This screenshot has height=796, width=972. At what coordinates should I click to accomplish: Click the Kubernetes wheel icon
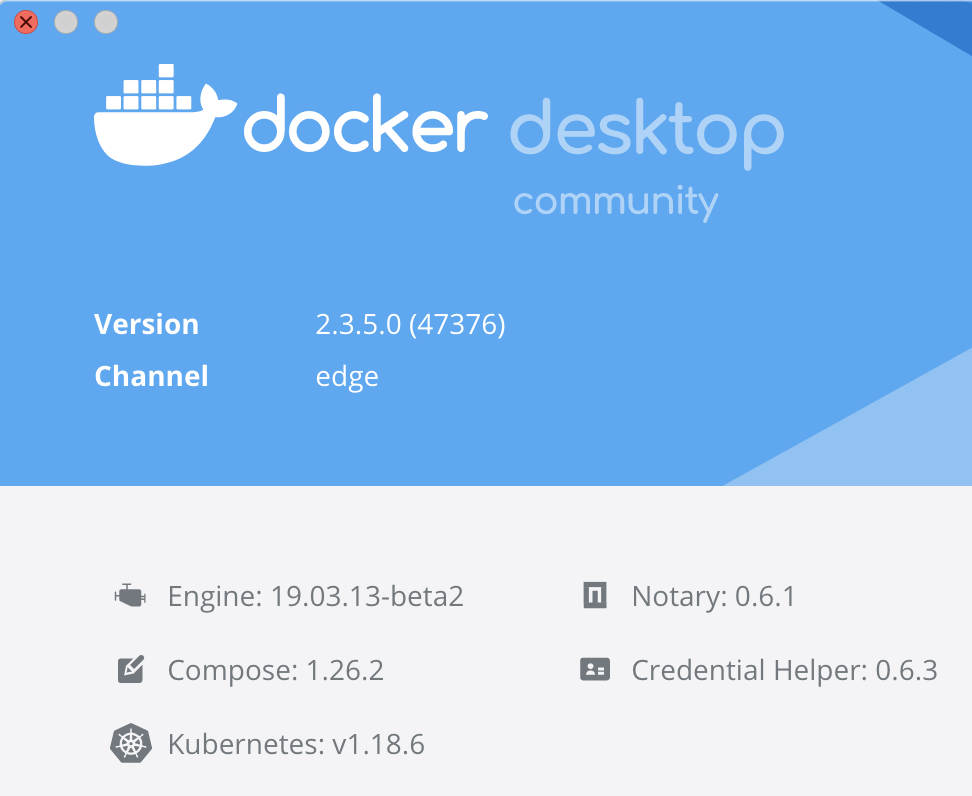(x=131, y=743)
